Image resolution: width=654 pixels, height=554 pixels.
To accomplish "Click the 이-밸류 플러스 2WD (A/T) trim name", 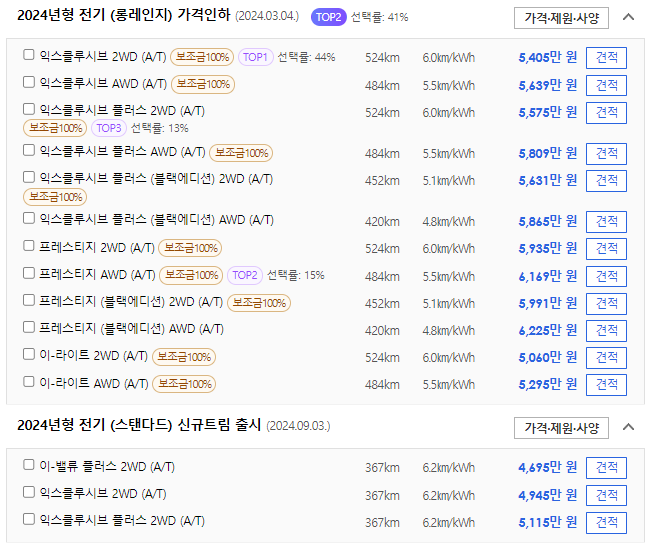I will [x=107, y=466].
